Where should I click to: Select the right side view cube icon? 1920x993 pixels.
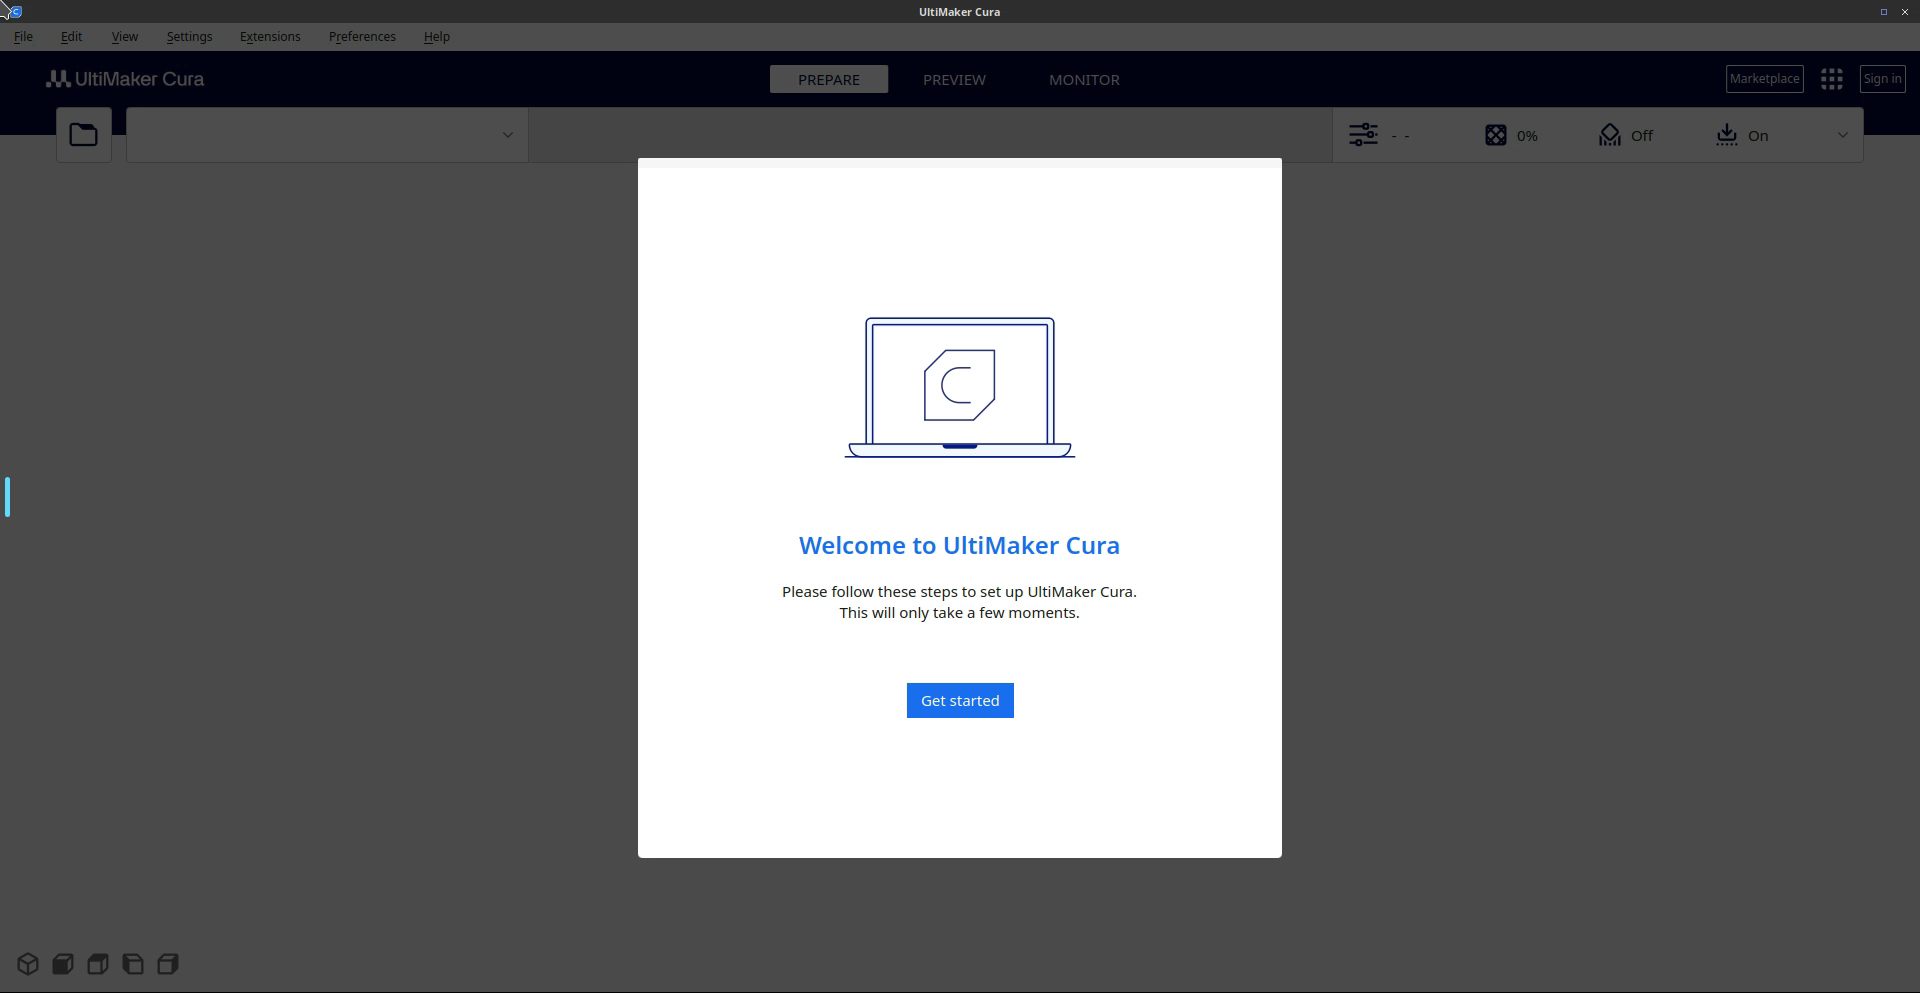click(x=168, y=964)
